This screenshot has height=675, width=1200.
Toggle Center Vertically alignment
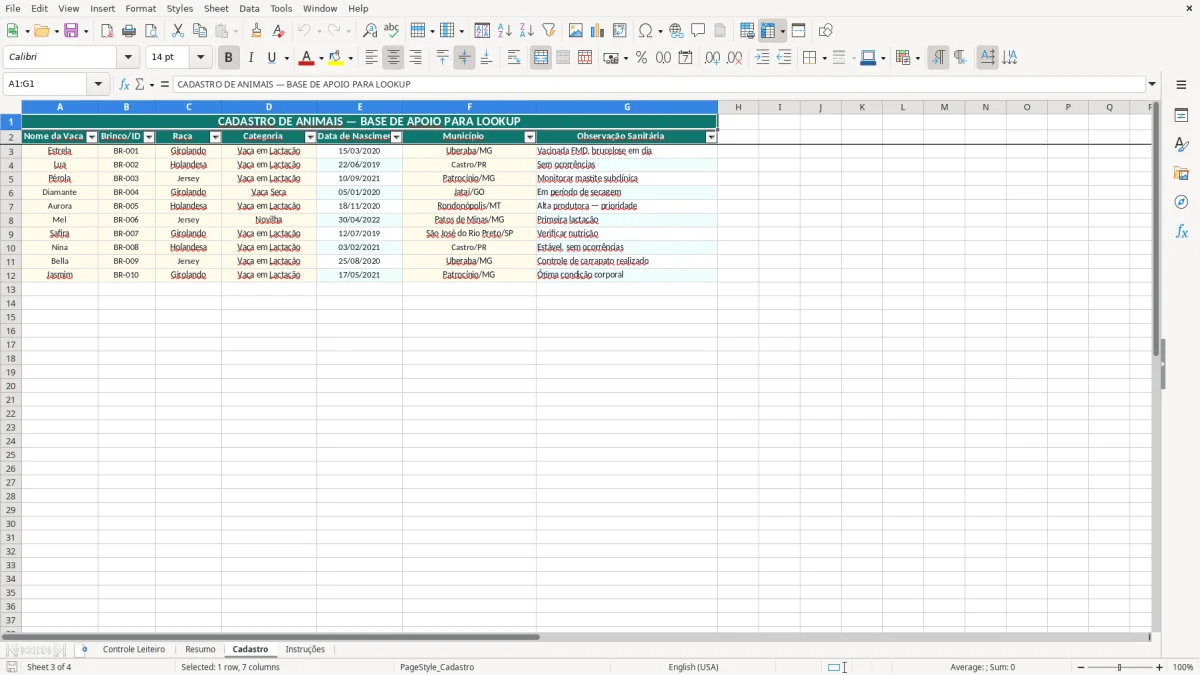tap(465, 58)
